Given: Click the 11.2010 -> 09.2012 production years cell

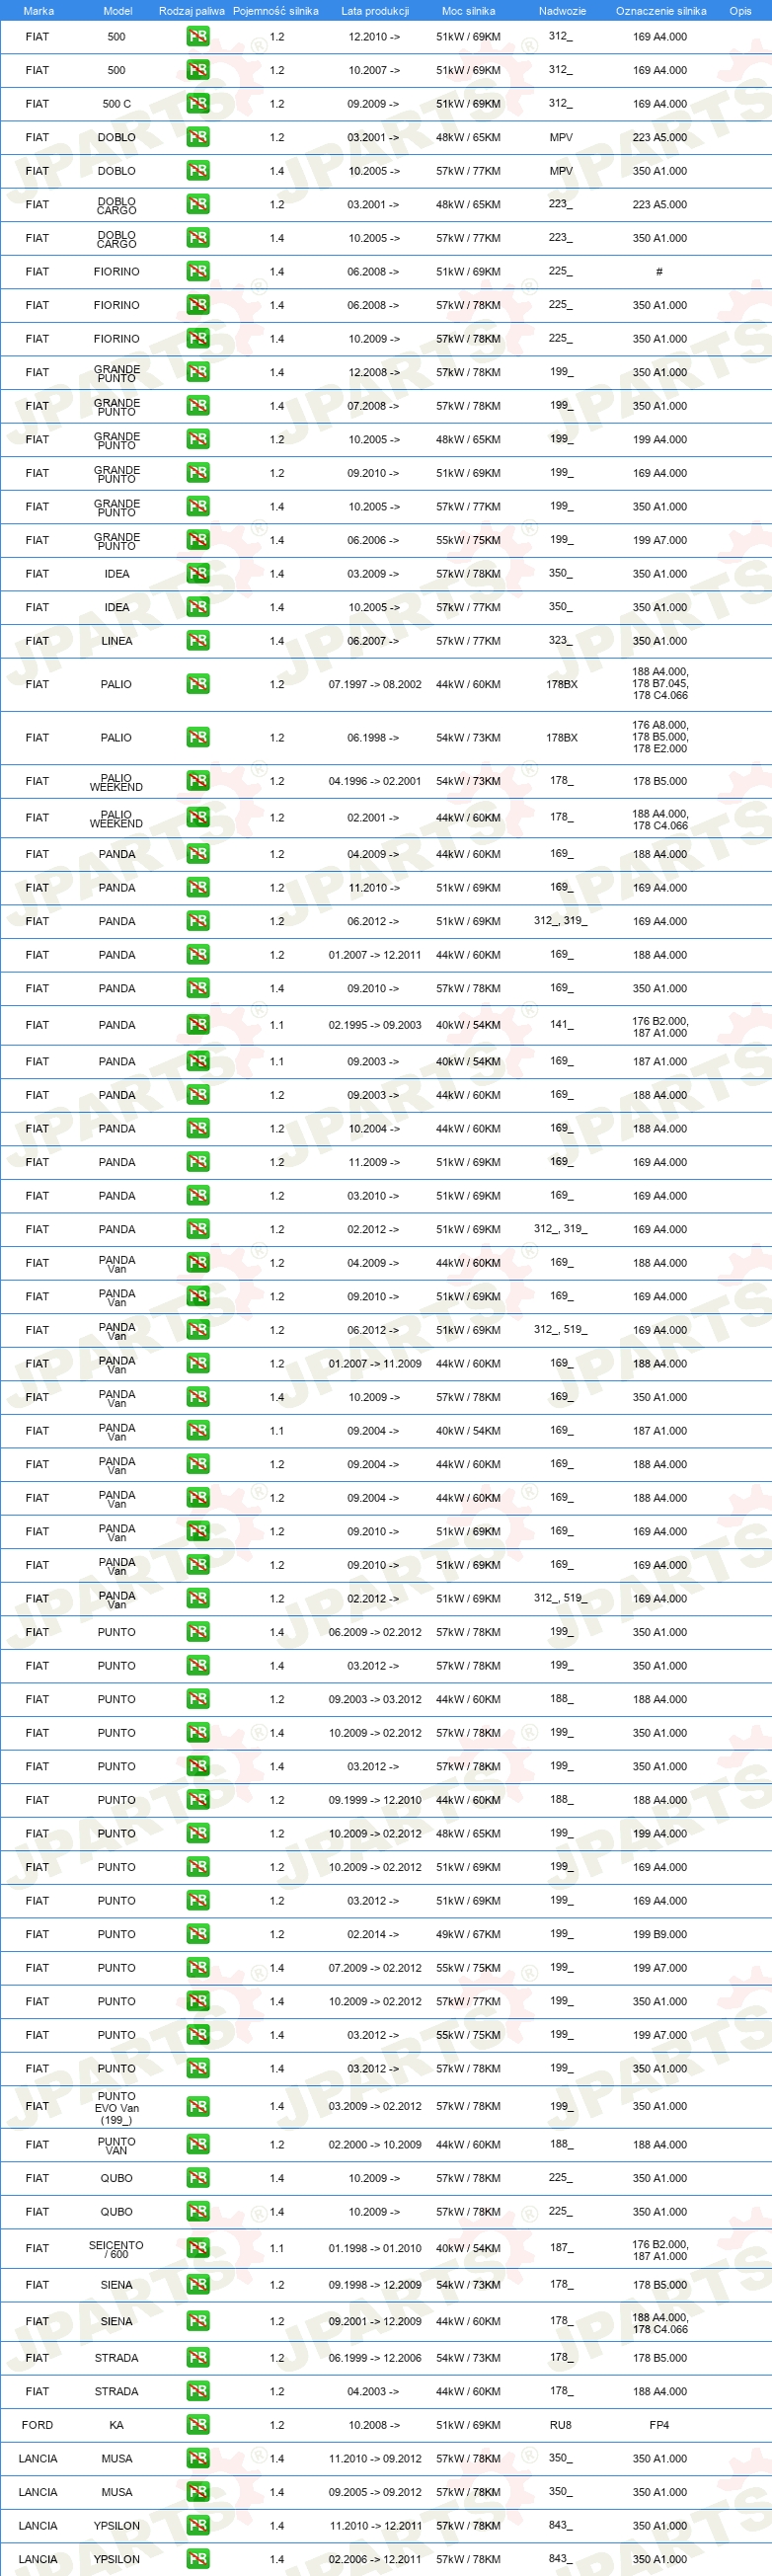Looking at the screenshot, I should (x=375, y=2459).
